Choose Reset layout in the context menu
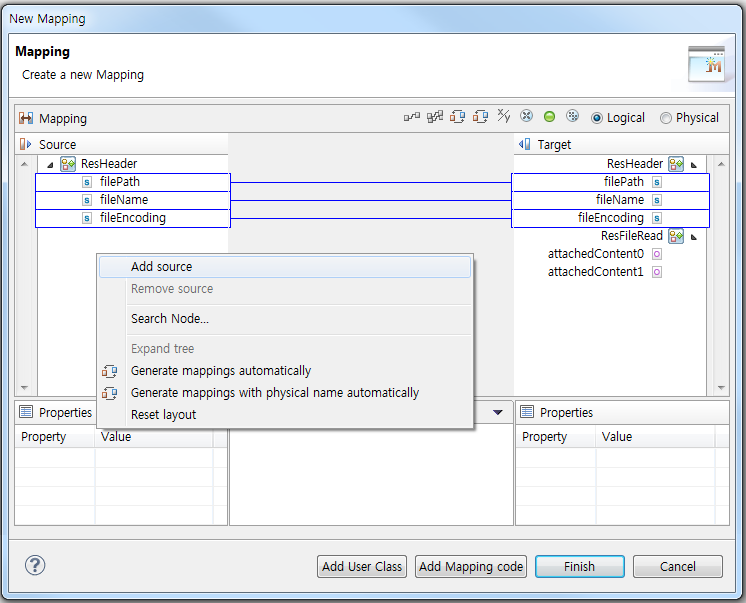746x603 pixels. tap(285, 415)
